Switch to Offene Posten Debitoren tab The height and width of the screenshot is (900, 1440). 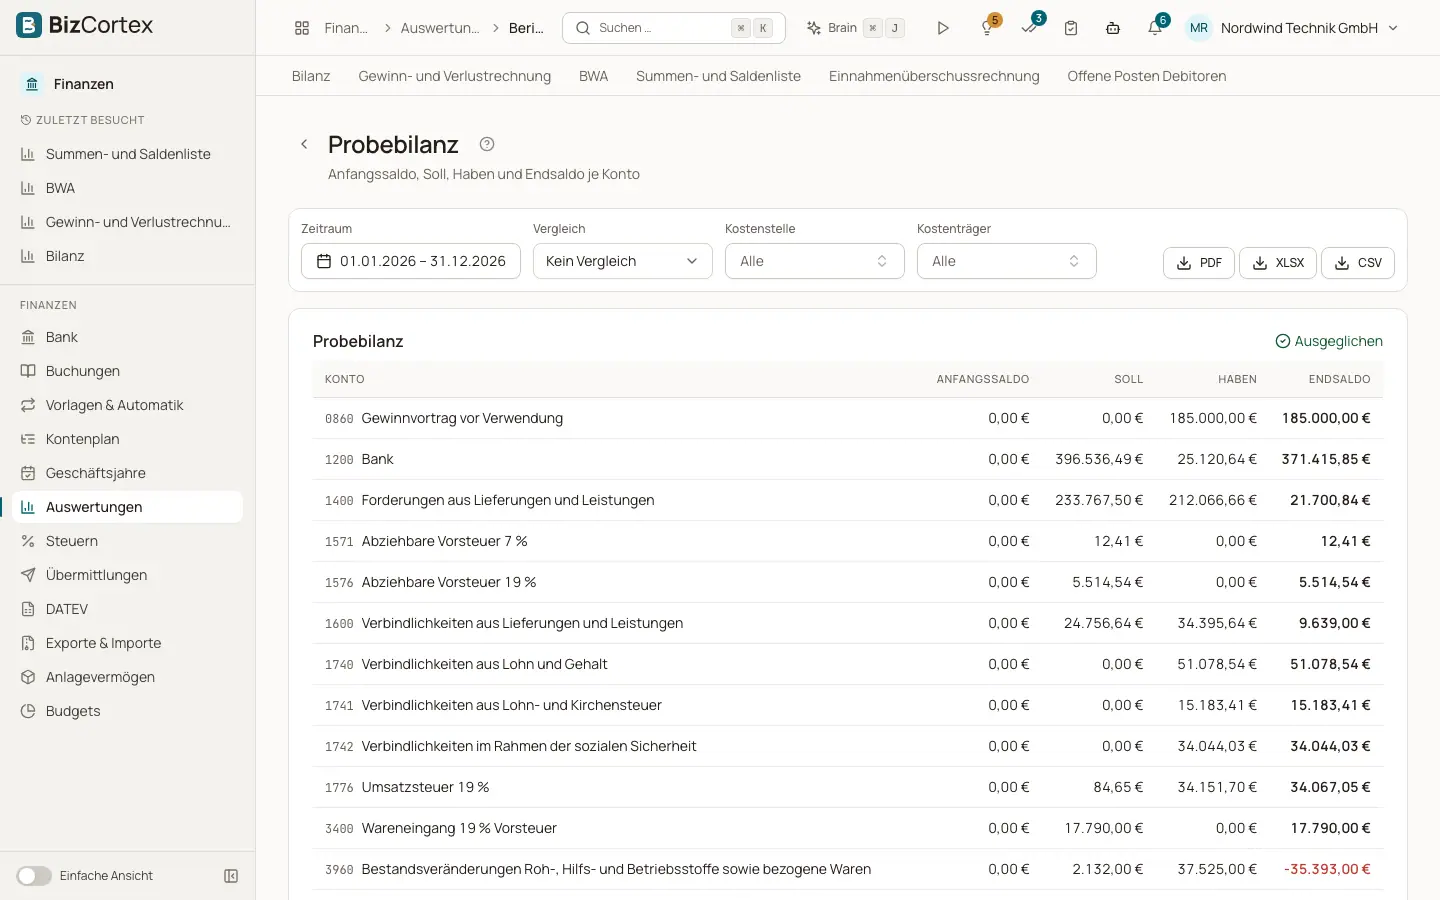1146,76
